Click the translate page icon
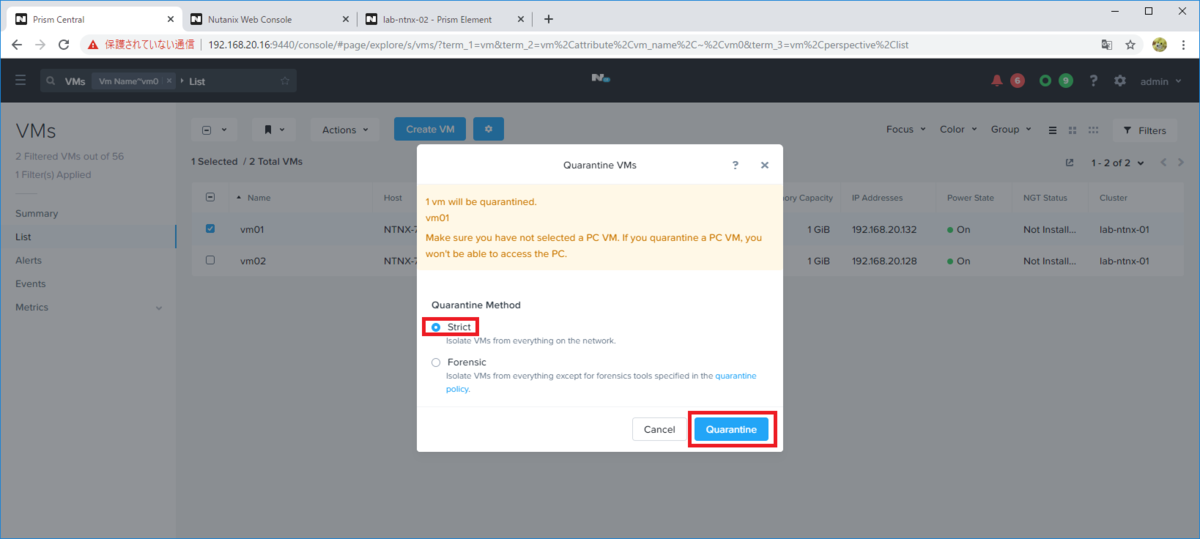This screenshot has height=539, width=1200. coord(1106,45)
